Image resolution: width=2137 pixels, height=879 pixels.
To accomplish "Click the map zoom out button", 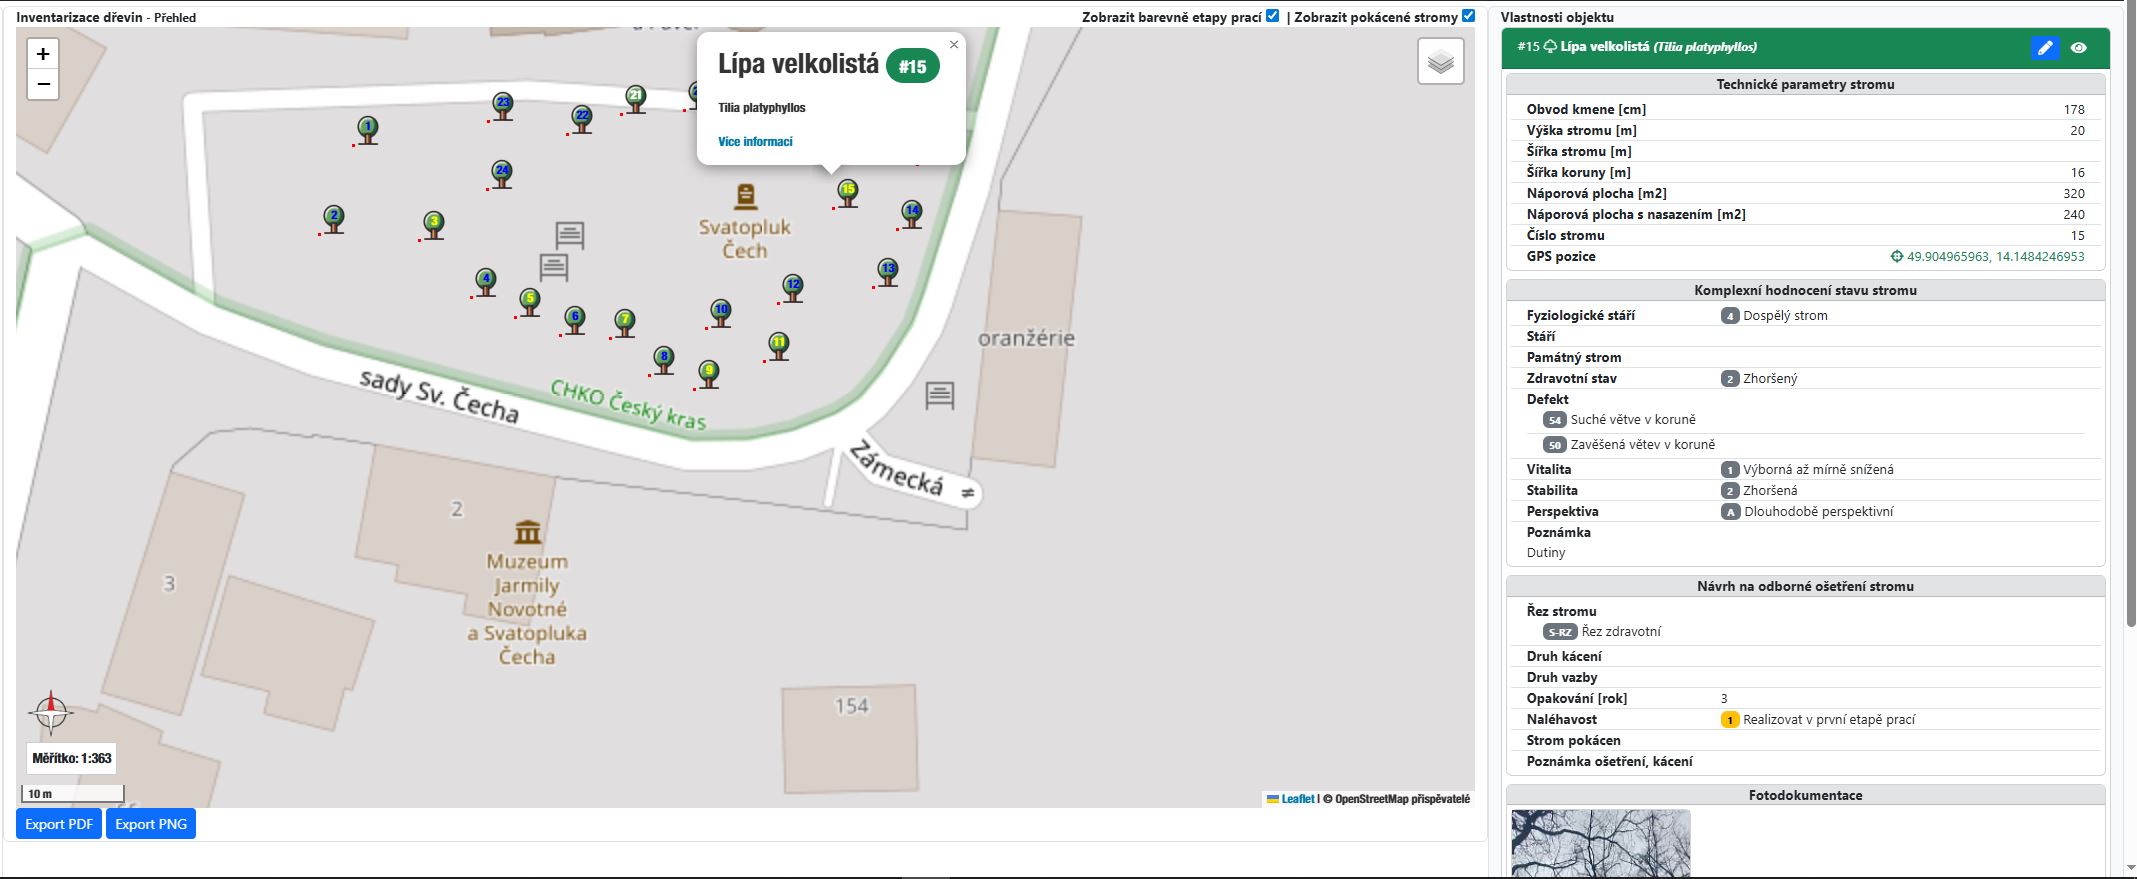I will [x=43, y=84].
